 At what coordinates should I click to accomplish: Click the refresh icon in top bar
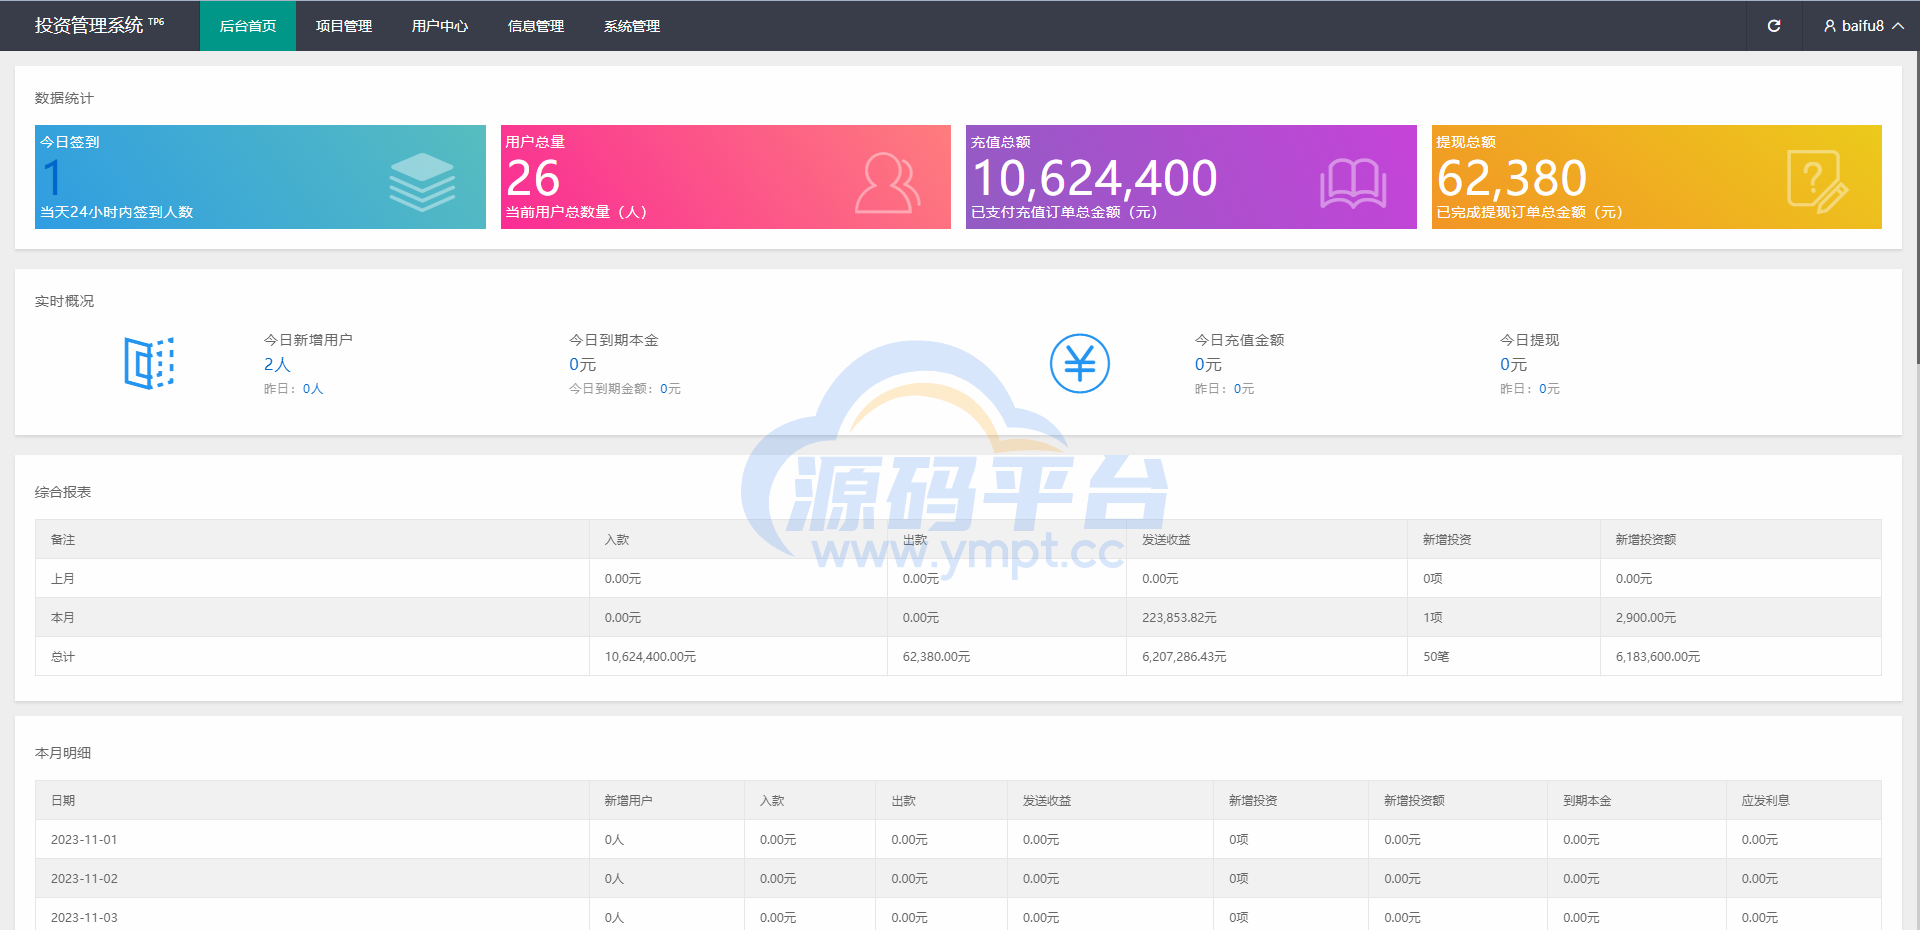coord(1773,26)
